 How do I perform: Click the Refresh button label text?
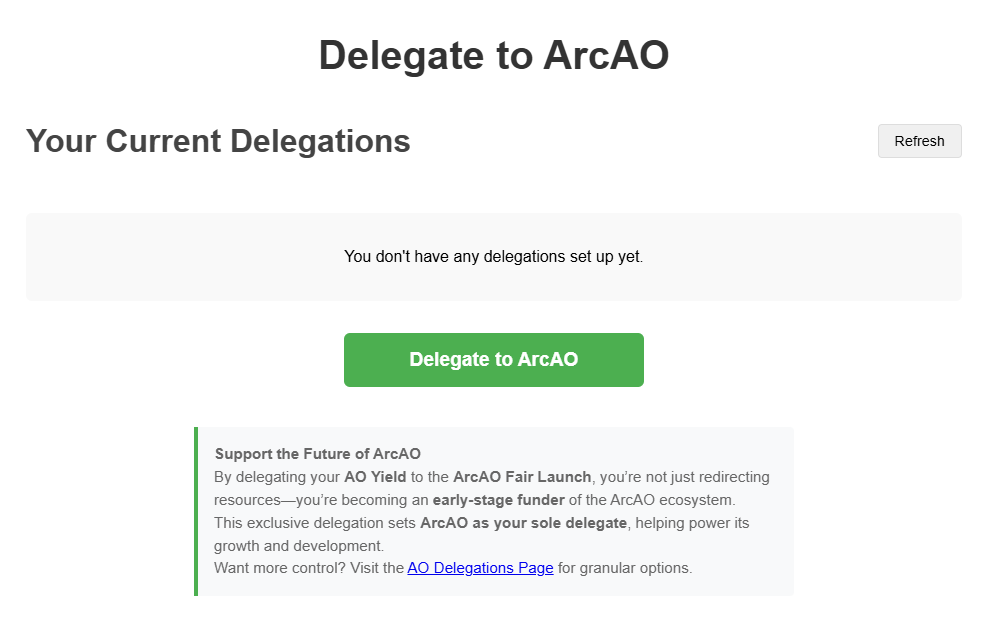(x=918, y=141)
